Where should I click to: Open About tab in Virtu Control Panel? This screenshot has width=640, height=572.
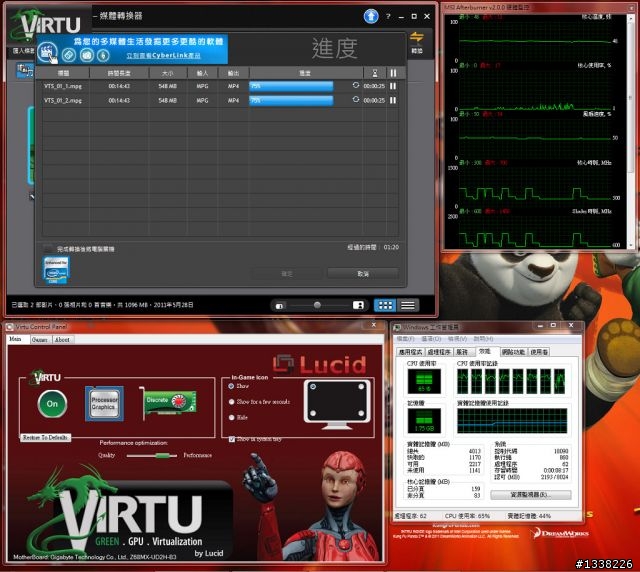(62, 340)
